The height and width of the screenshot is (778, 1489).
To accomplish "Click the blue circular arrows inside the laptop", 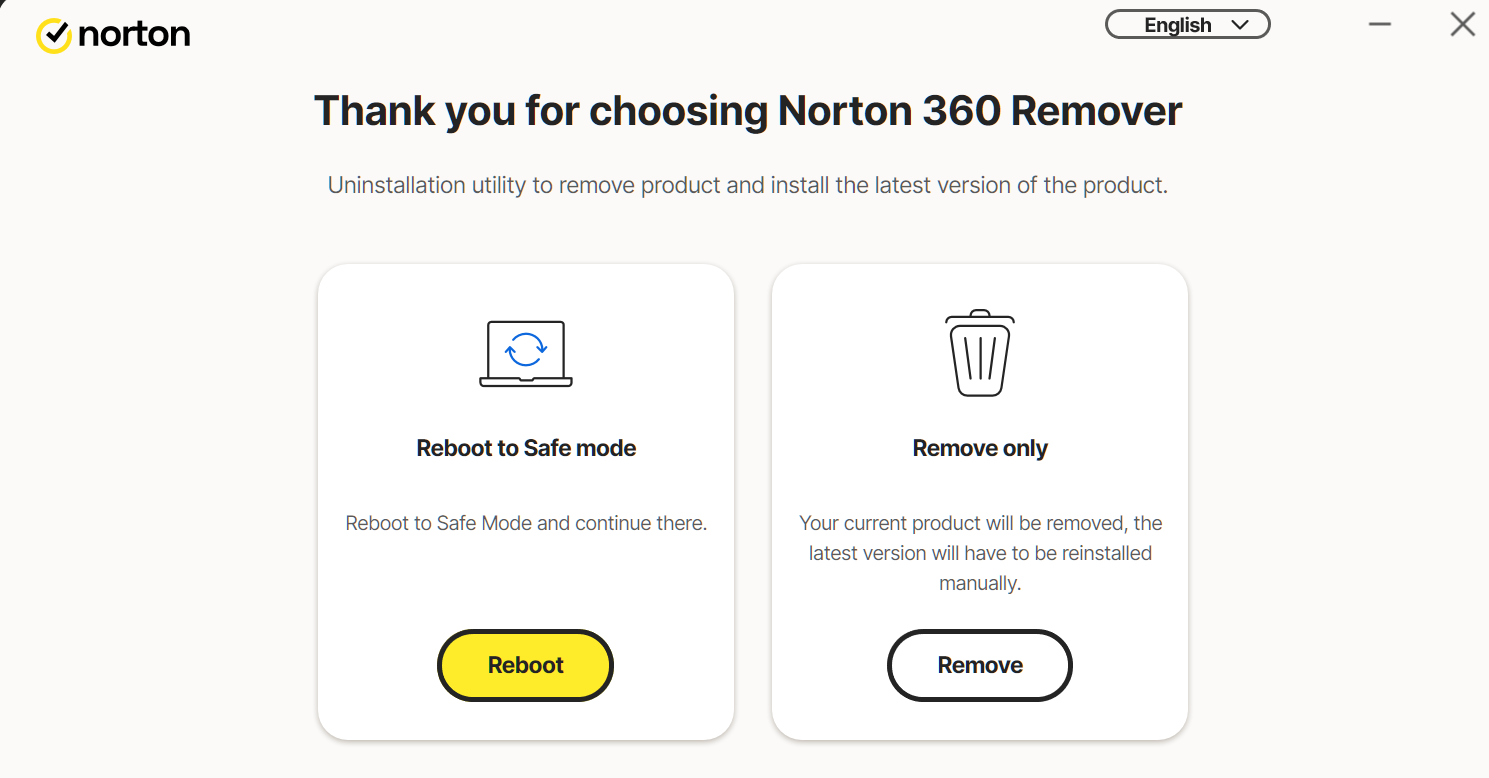I will [x=526, y=349].
